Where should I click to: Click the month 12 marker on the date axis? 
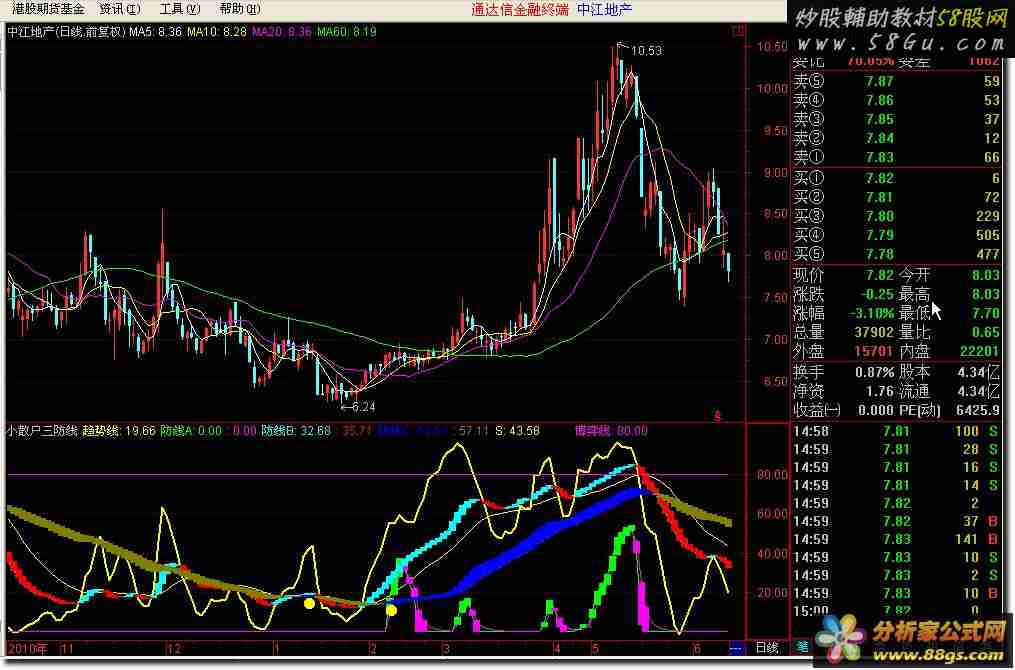175,648
